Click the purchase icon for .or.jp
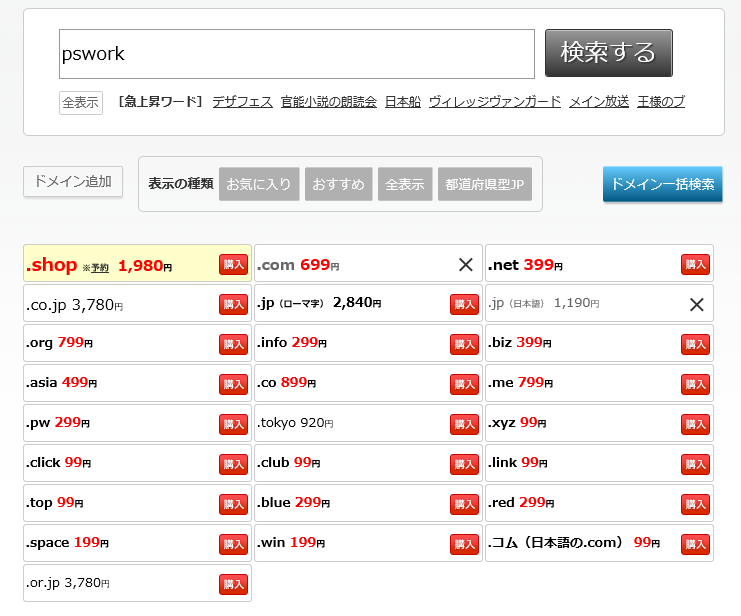The width and height of the screenshot is (741, 616). (233, 584)
